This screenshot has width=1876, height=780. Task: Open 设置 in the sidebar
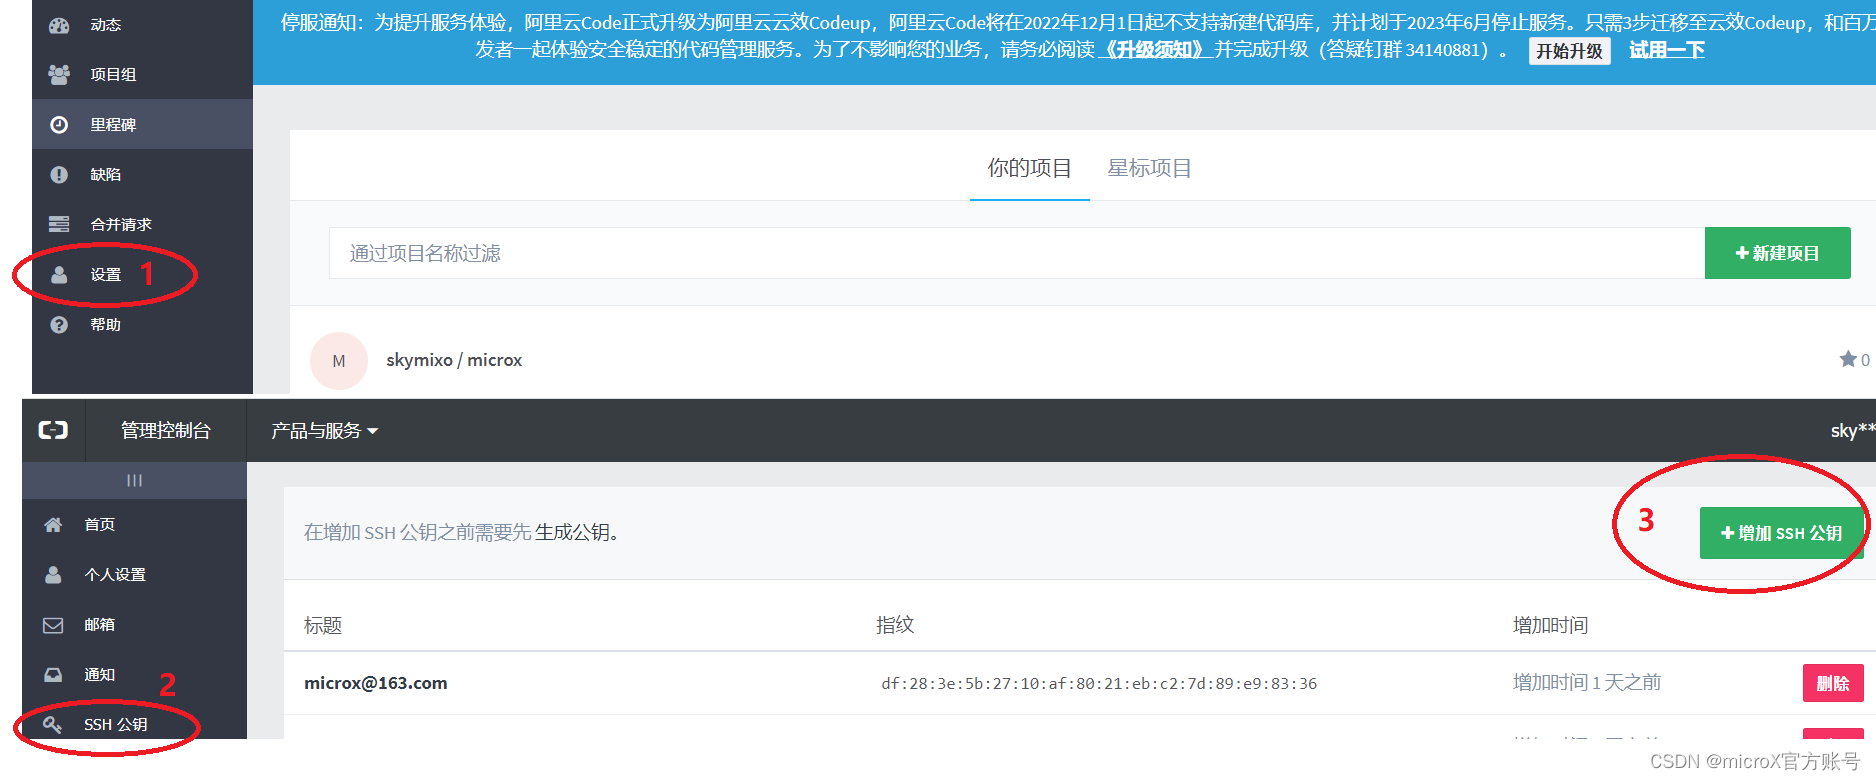[105, 274]
